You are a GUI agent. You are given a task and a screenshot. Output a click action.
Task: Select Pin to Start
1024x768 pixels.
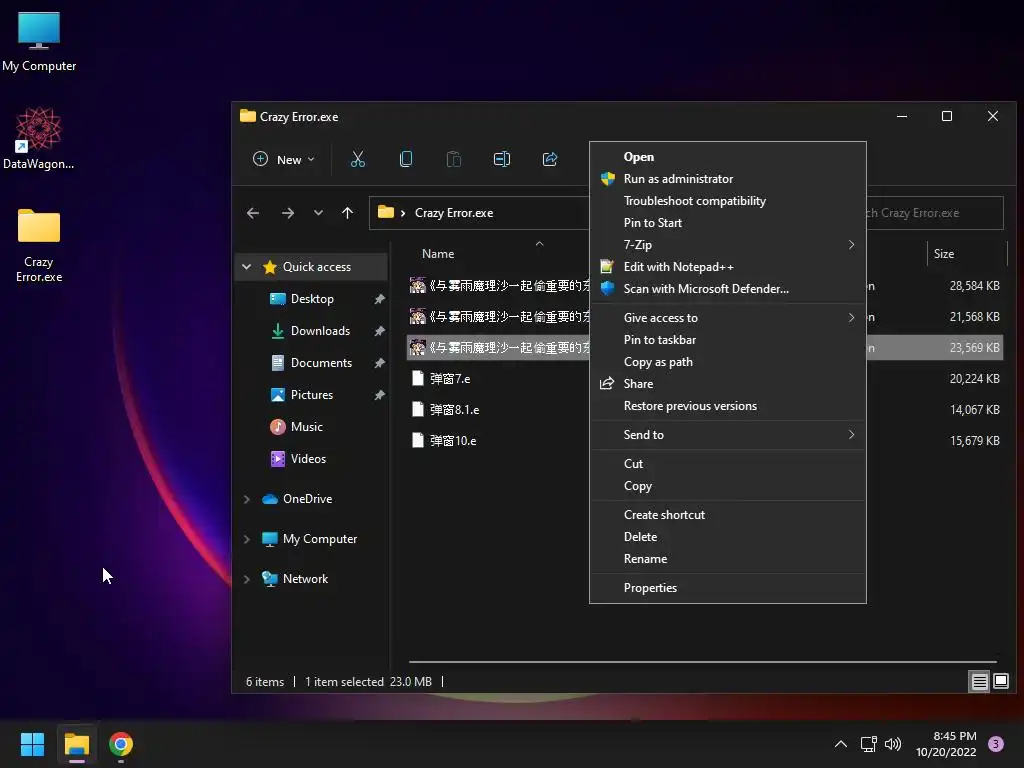[728, 223]
